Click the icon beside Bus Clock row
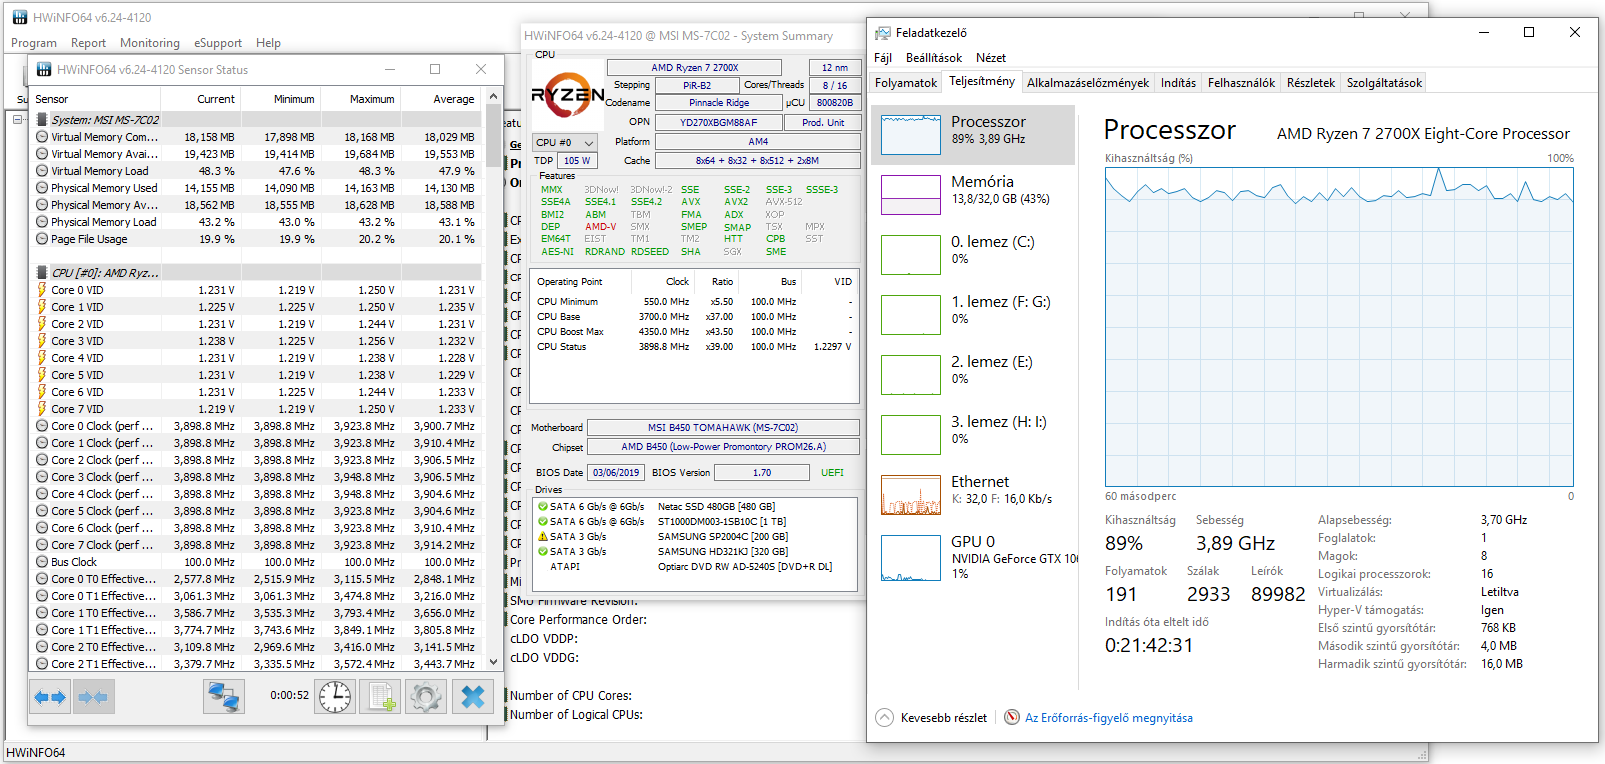The image size is (1605, 764). point(42,562)
